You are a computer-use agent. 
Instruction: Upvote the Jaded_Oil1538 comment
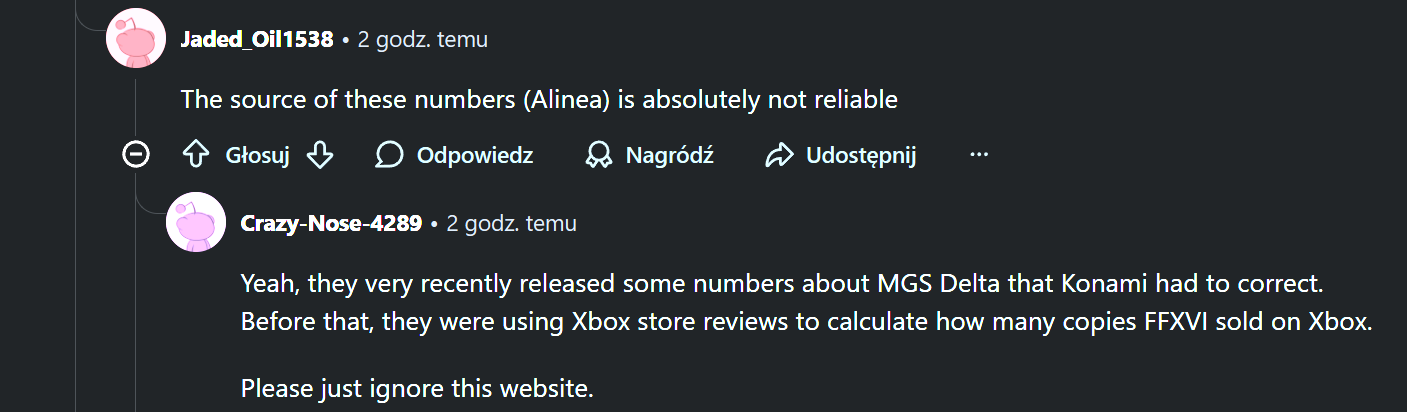[195, 155]
